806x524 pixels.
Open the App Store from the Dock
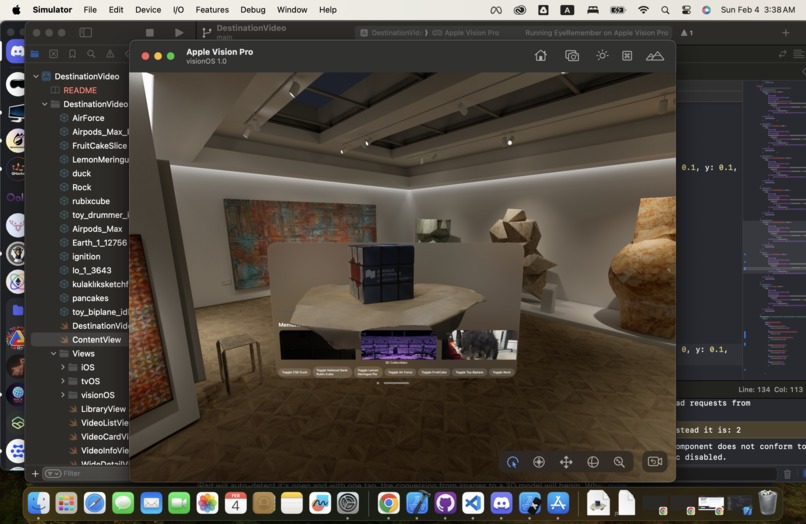(558, 502)
